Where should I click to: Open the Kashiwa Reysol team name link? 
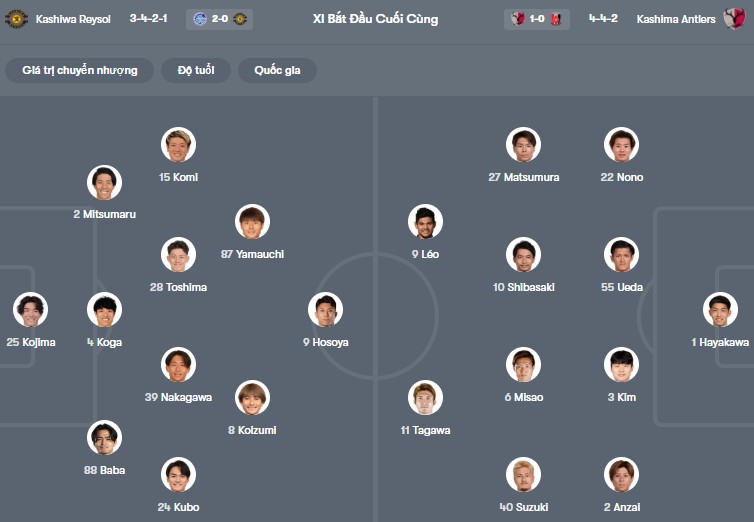coord(75,19)
